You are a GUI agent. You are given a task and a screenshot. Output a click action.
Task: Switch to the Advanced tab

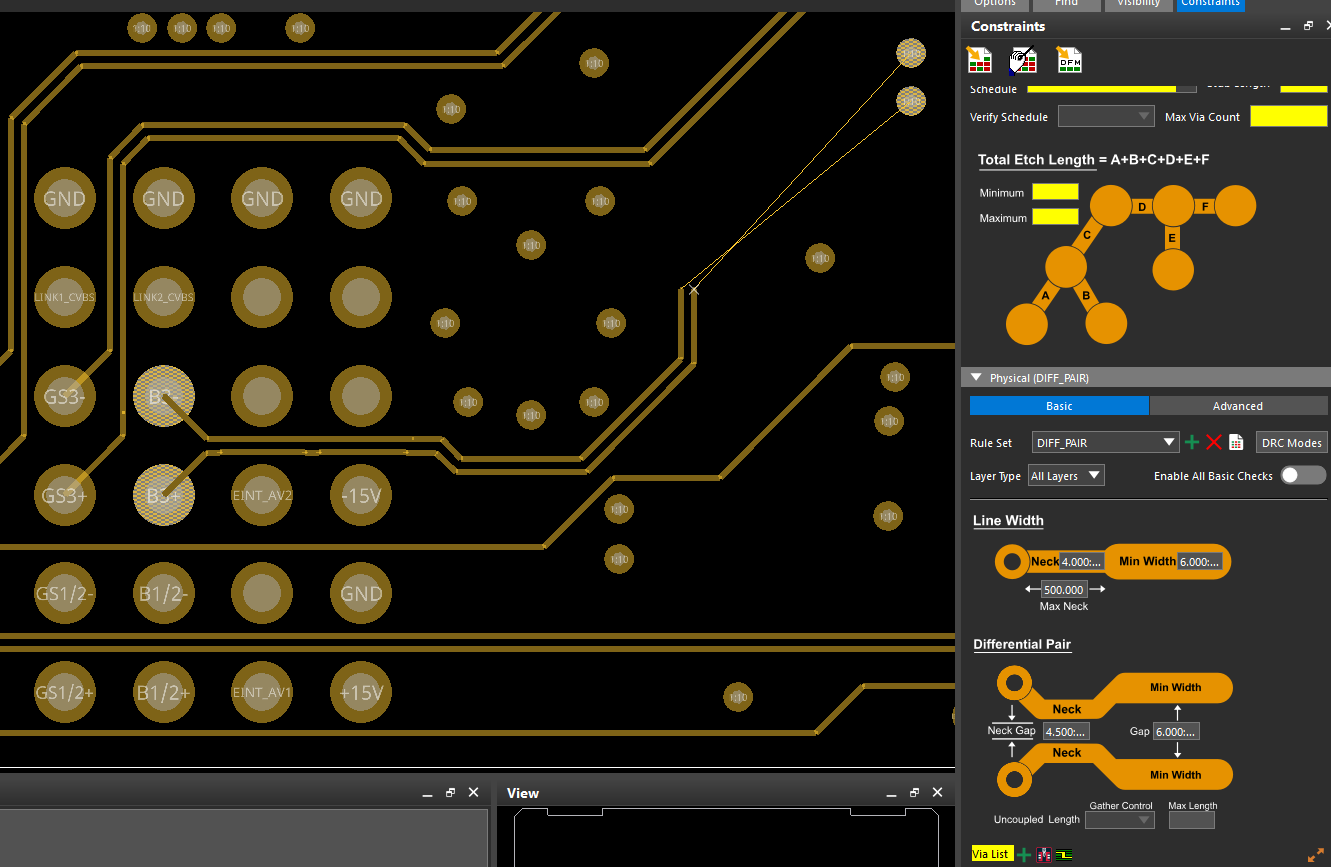(1238, 406)
